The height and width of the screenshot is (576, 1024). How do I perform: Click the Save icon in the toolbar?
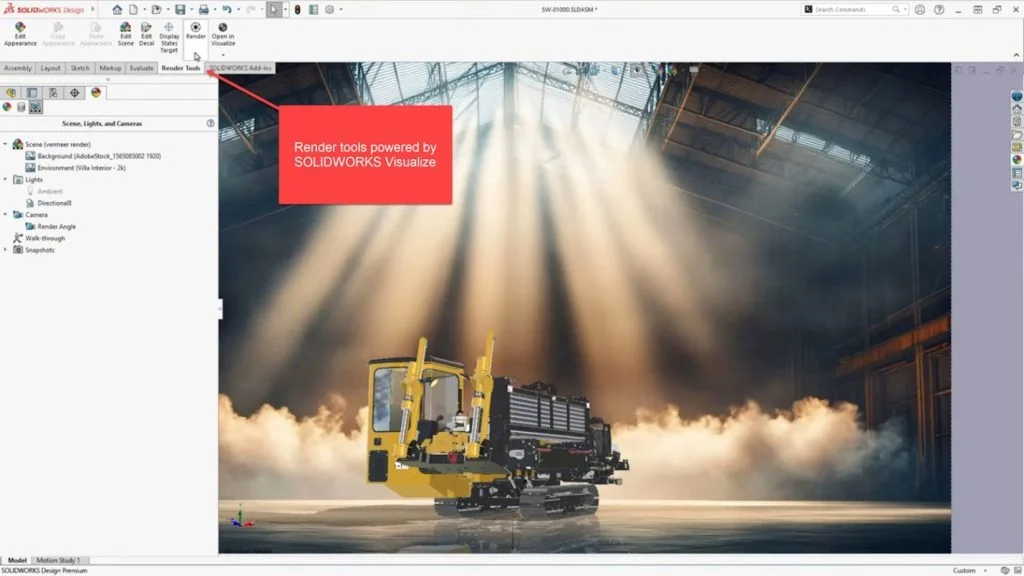181,9
